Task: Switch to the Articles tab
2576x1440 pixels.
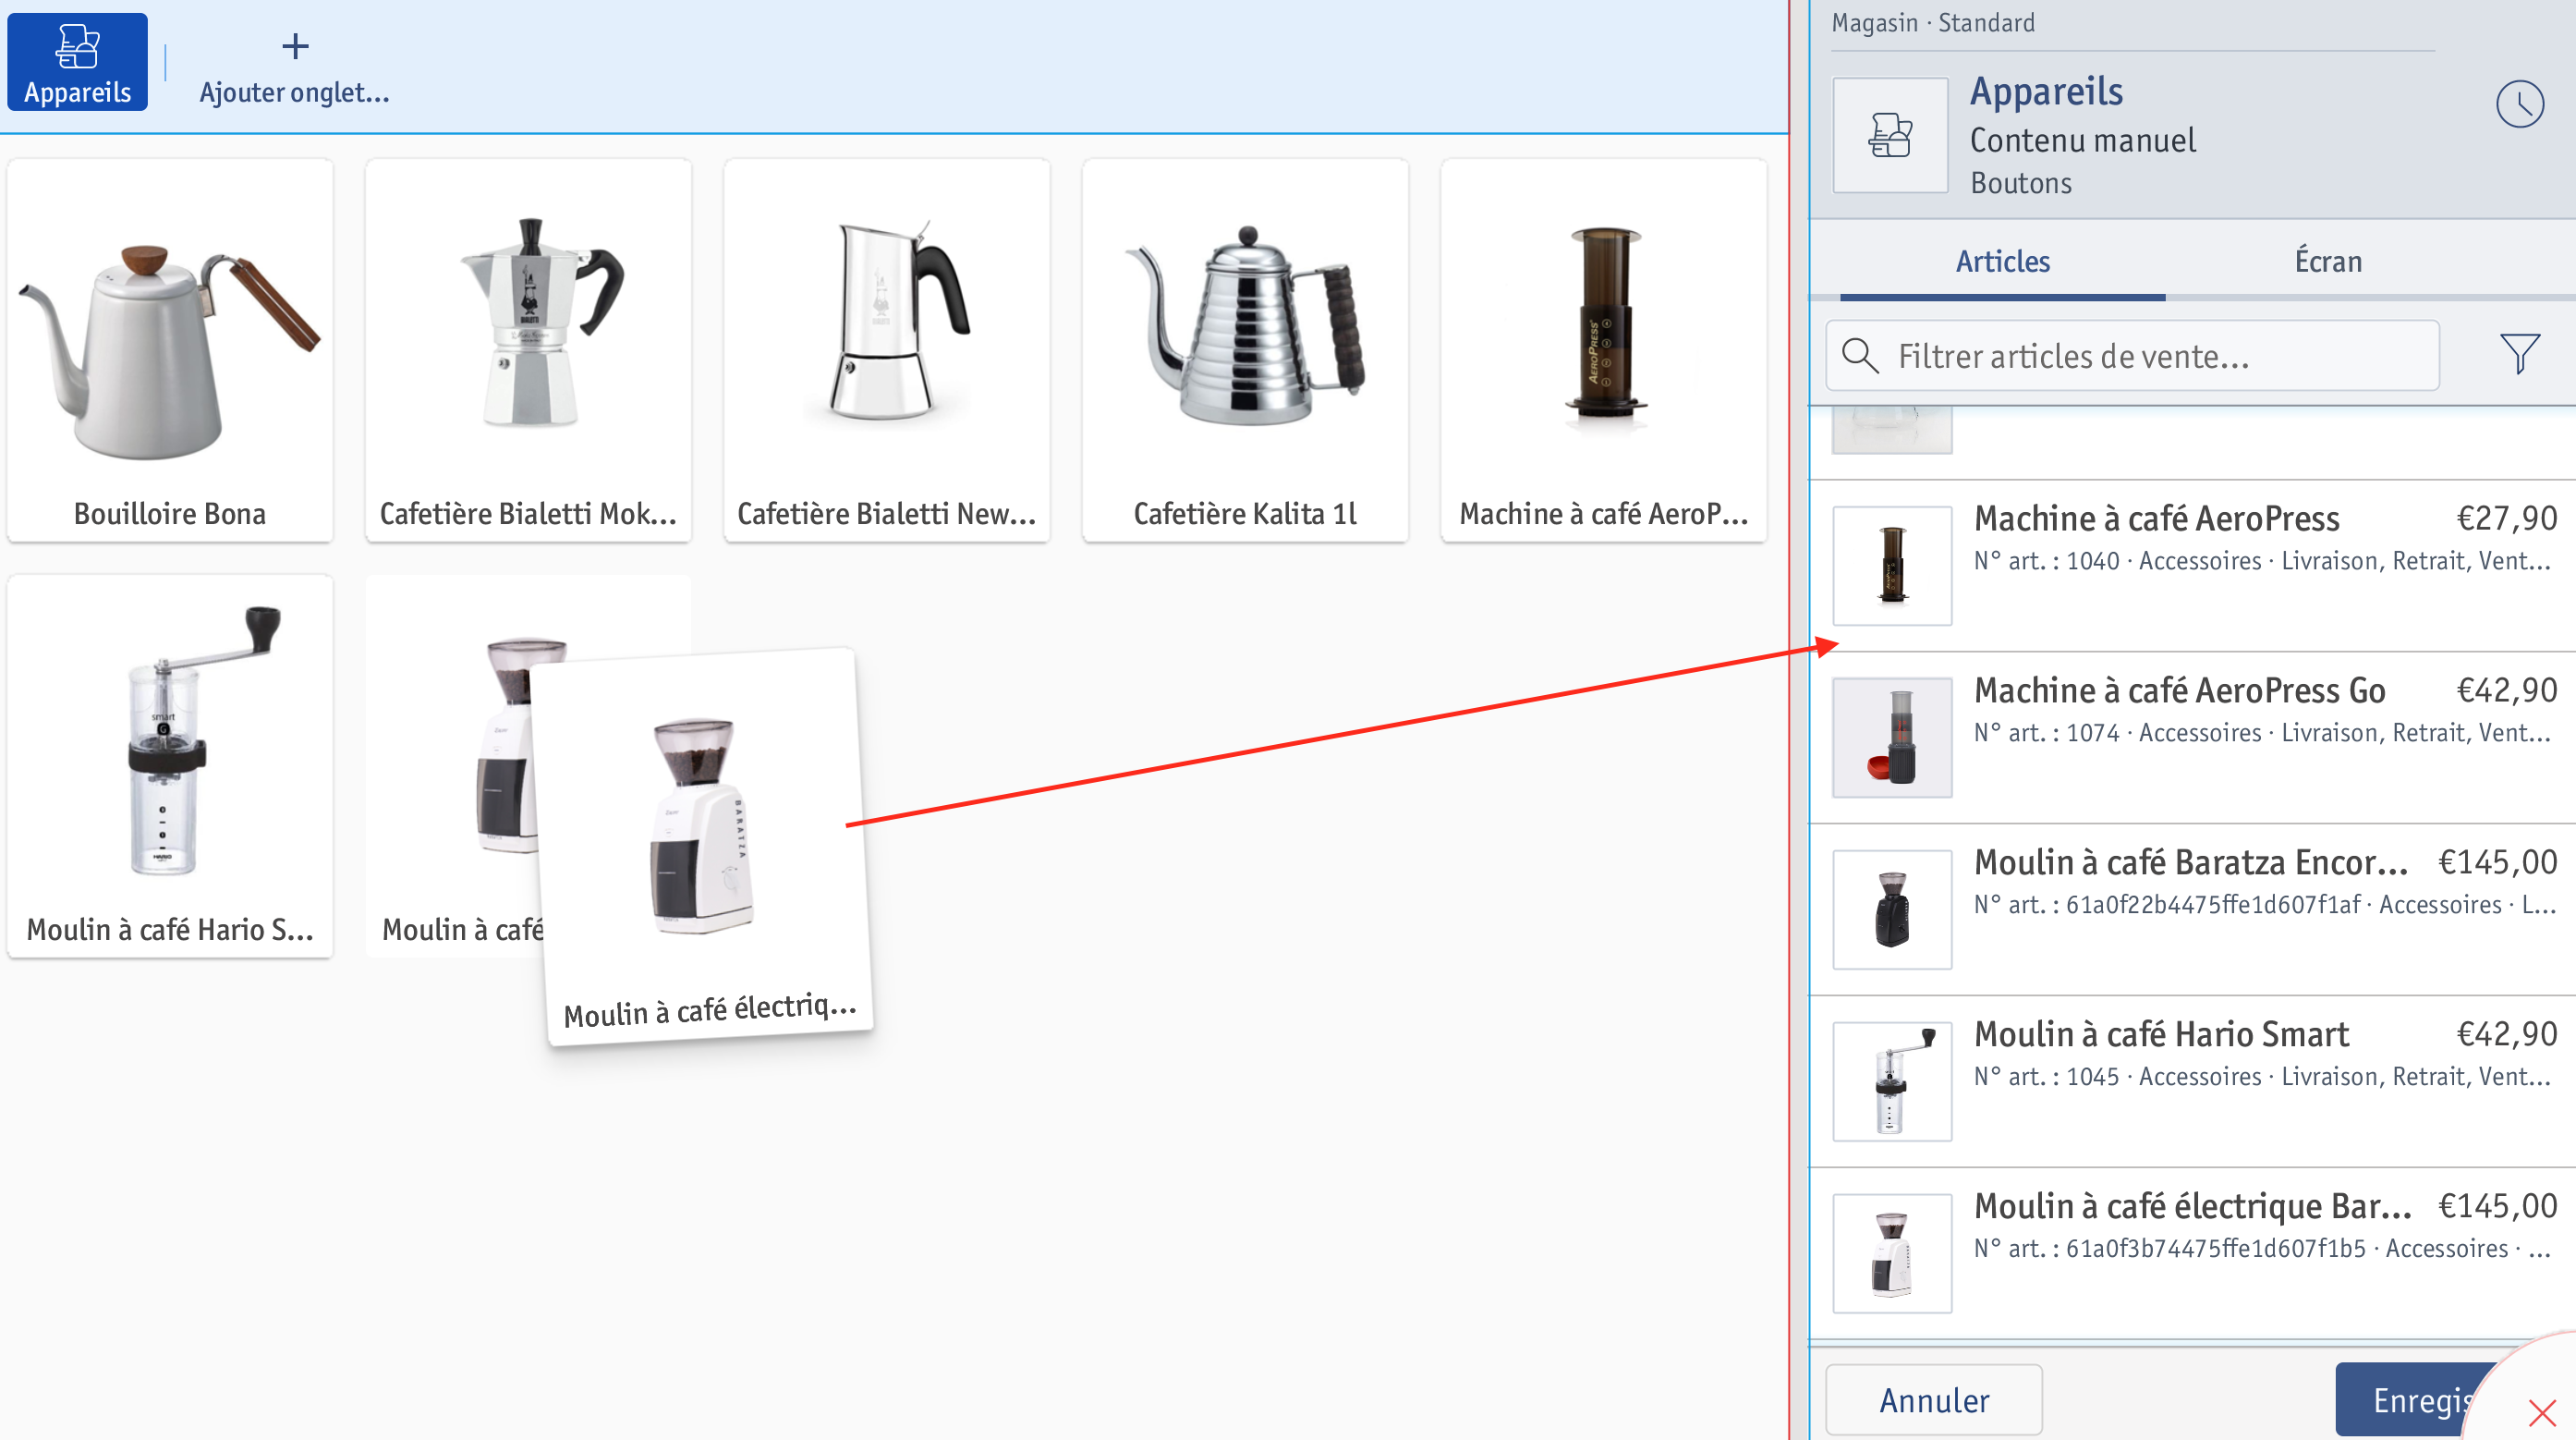Action: pos(2002,262)
